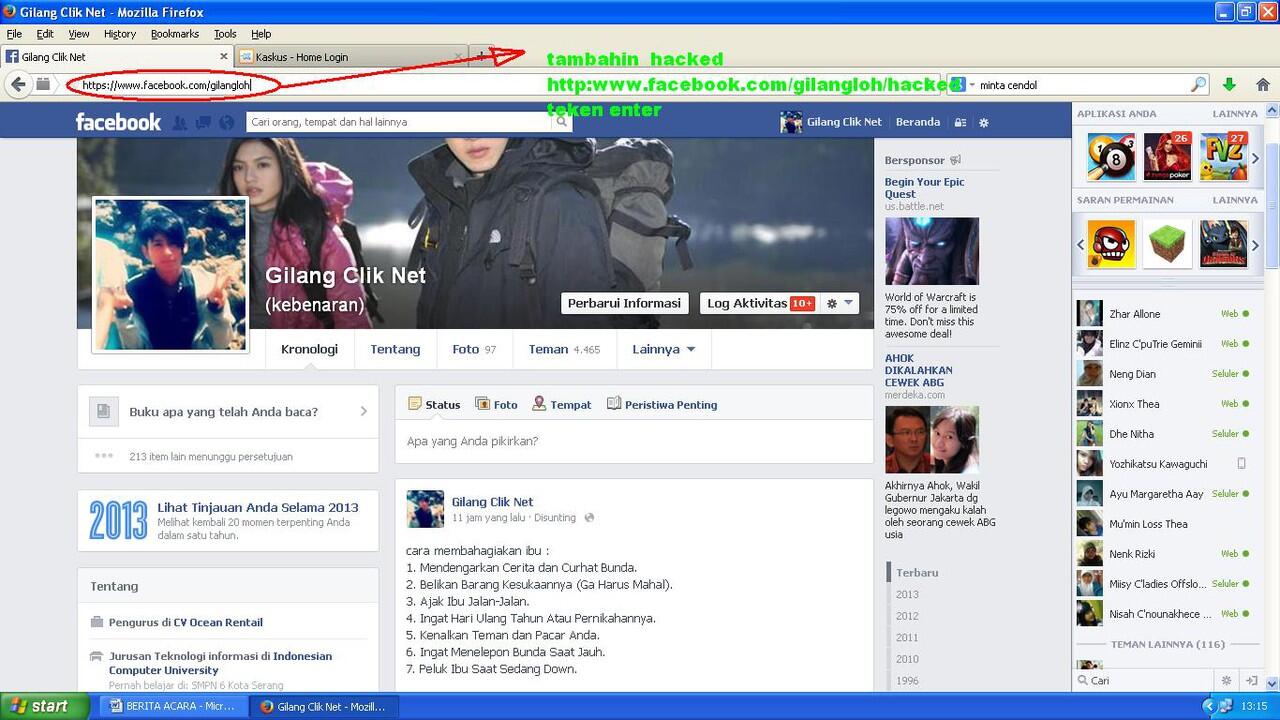This screenshot has width=1280, height=720.
Task: Open the History menu
Action: (x=120, y=34)
